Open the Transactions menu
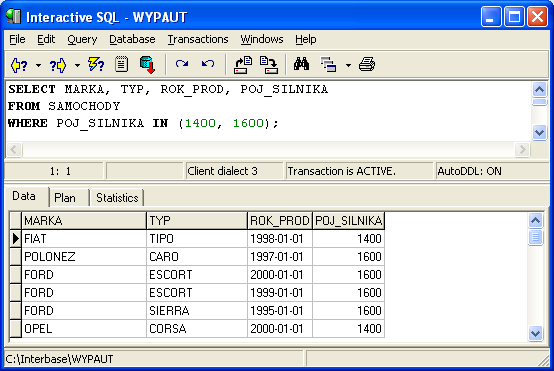554x371 pixels. coord(198,39)
